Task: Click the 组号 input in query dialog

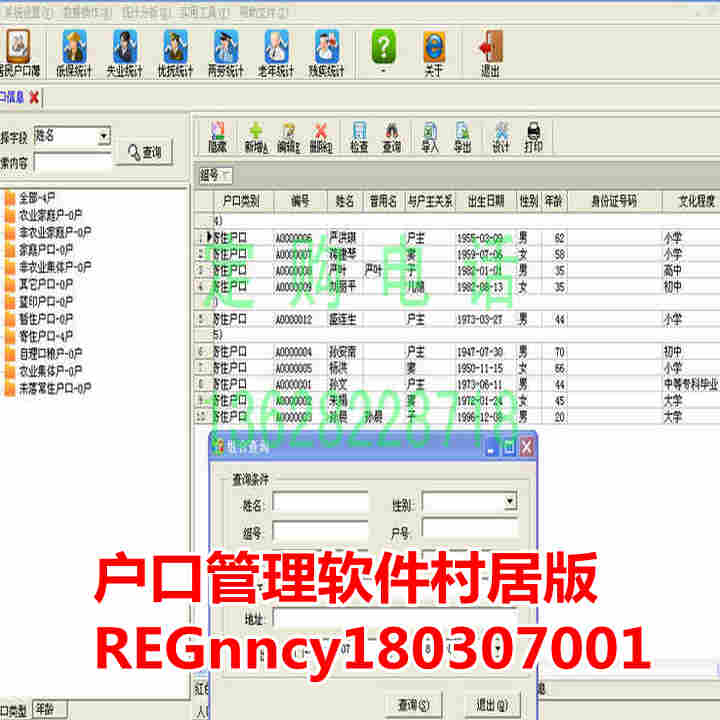Action: coord(321,532)
